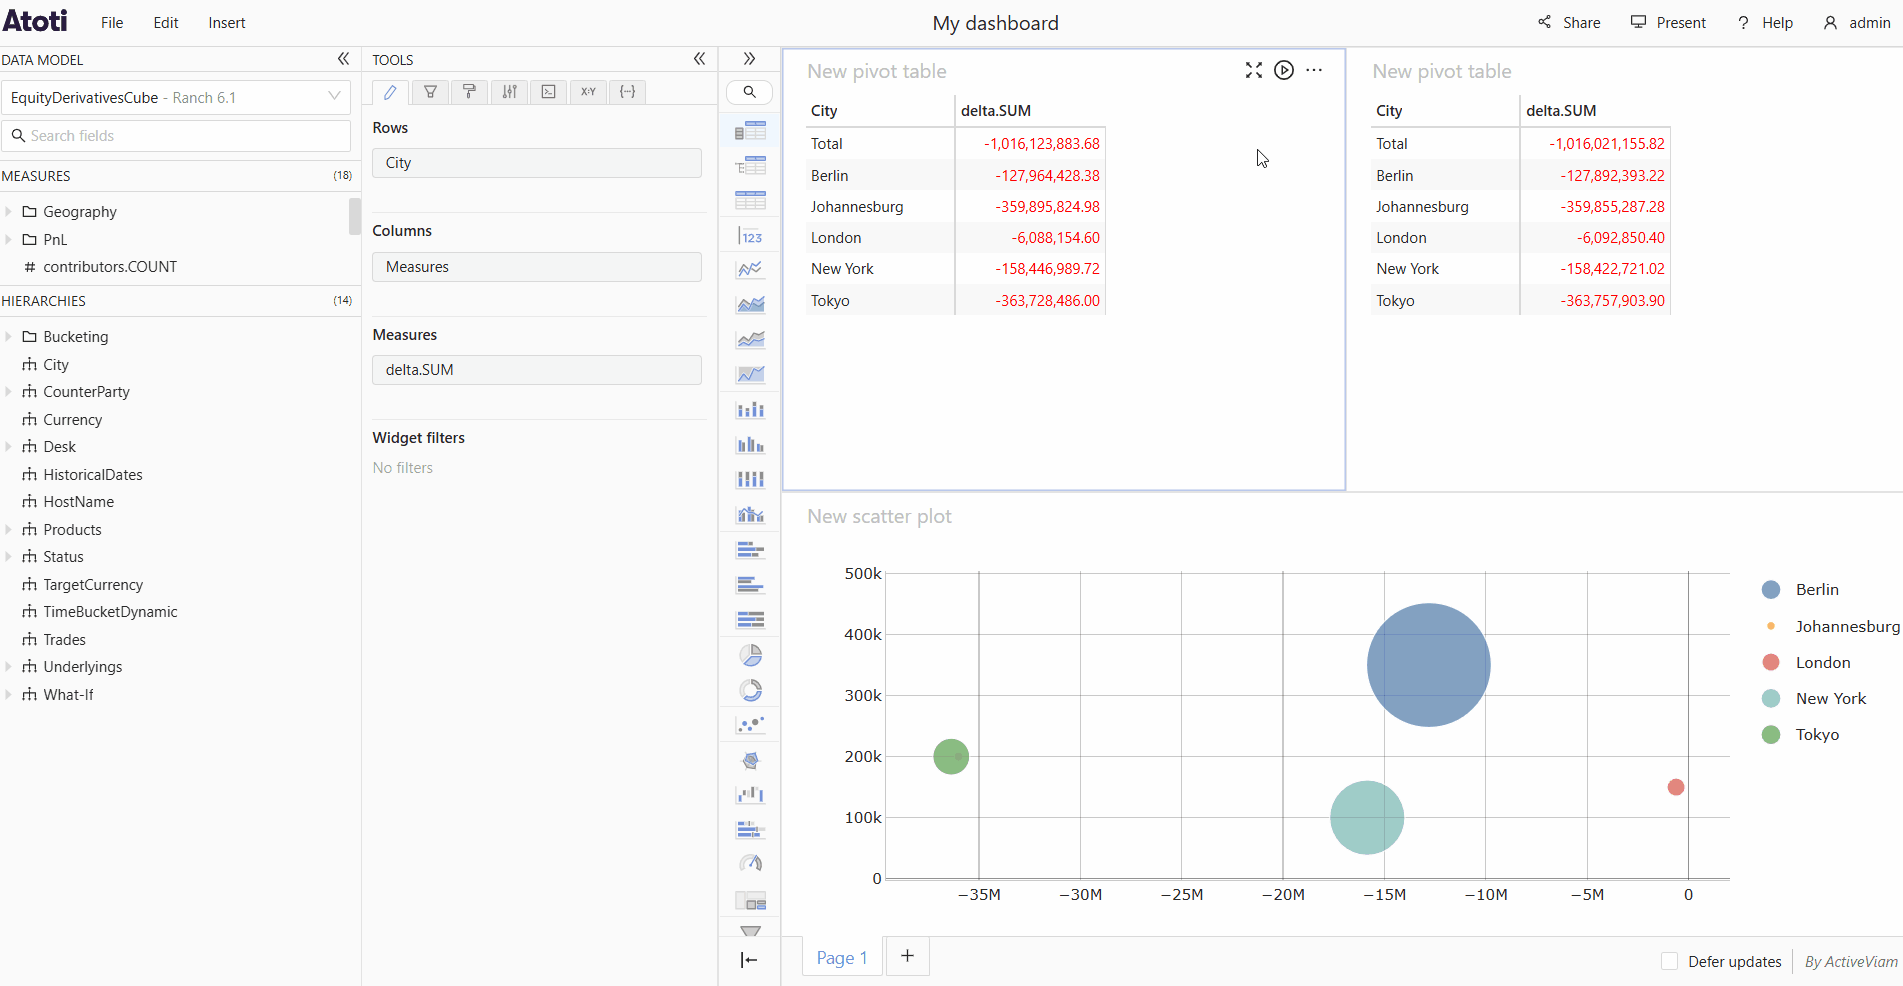
Task: Toggle full screen on first pivot table
Action: pyautogui.click(x=1253, y=70)
